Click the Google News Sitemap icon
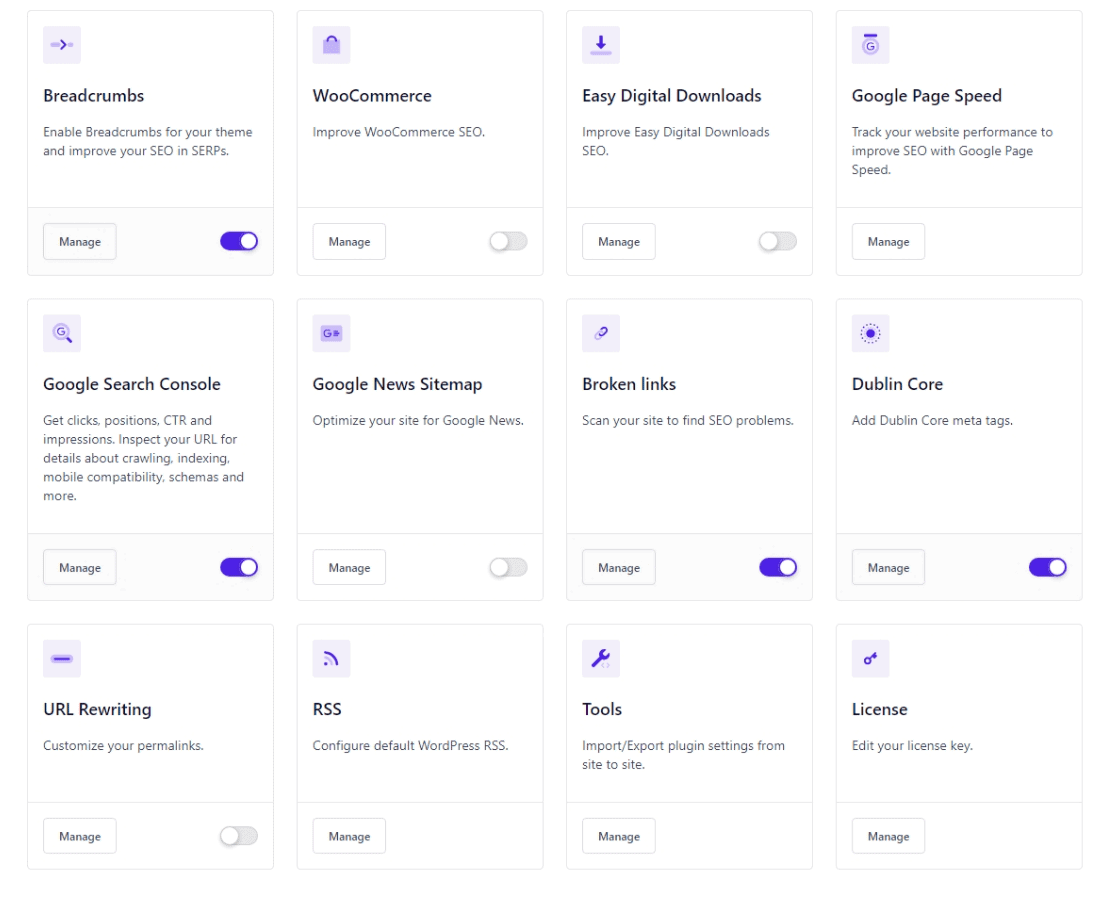Image resolution: width=1104 pixels, height=905 pixels. (x=332, y=333)
